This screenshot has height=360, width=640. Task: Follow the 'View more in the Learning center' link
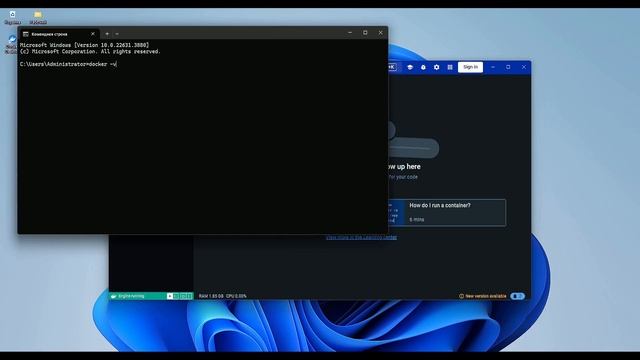click(x=361, y=237)
